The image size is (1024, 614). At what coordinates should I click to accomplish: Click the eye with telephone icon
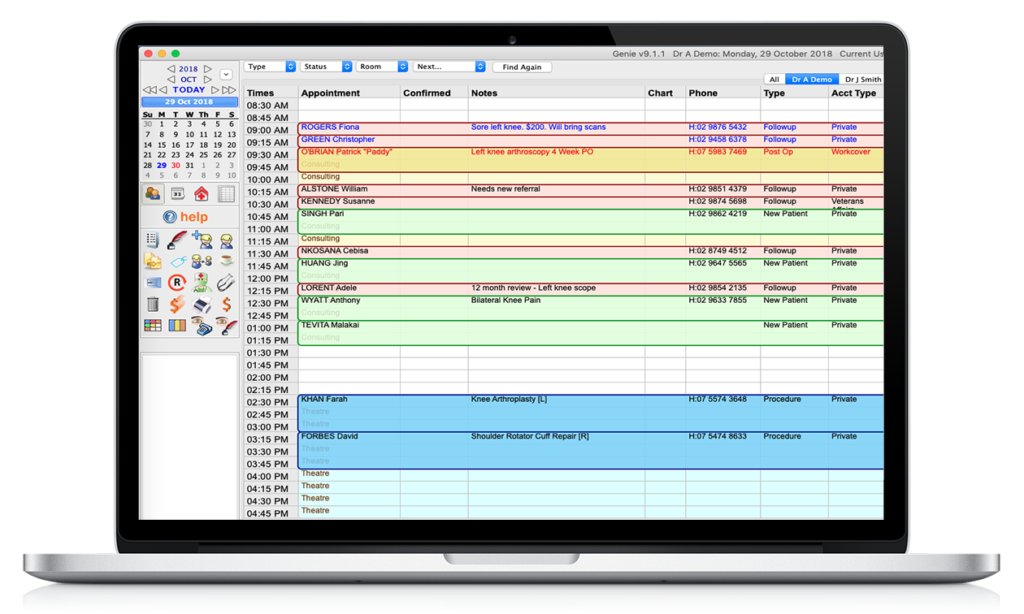(x=202, y=325)
